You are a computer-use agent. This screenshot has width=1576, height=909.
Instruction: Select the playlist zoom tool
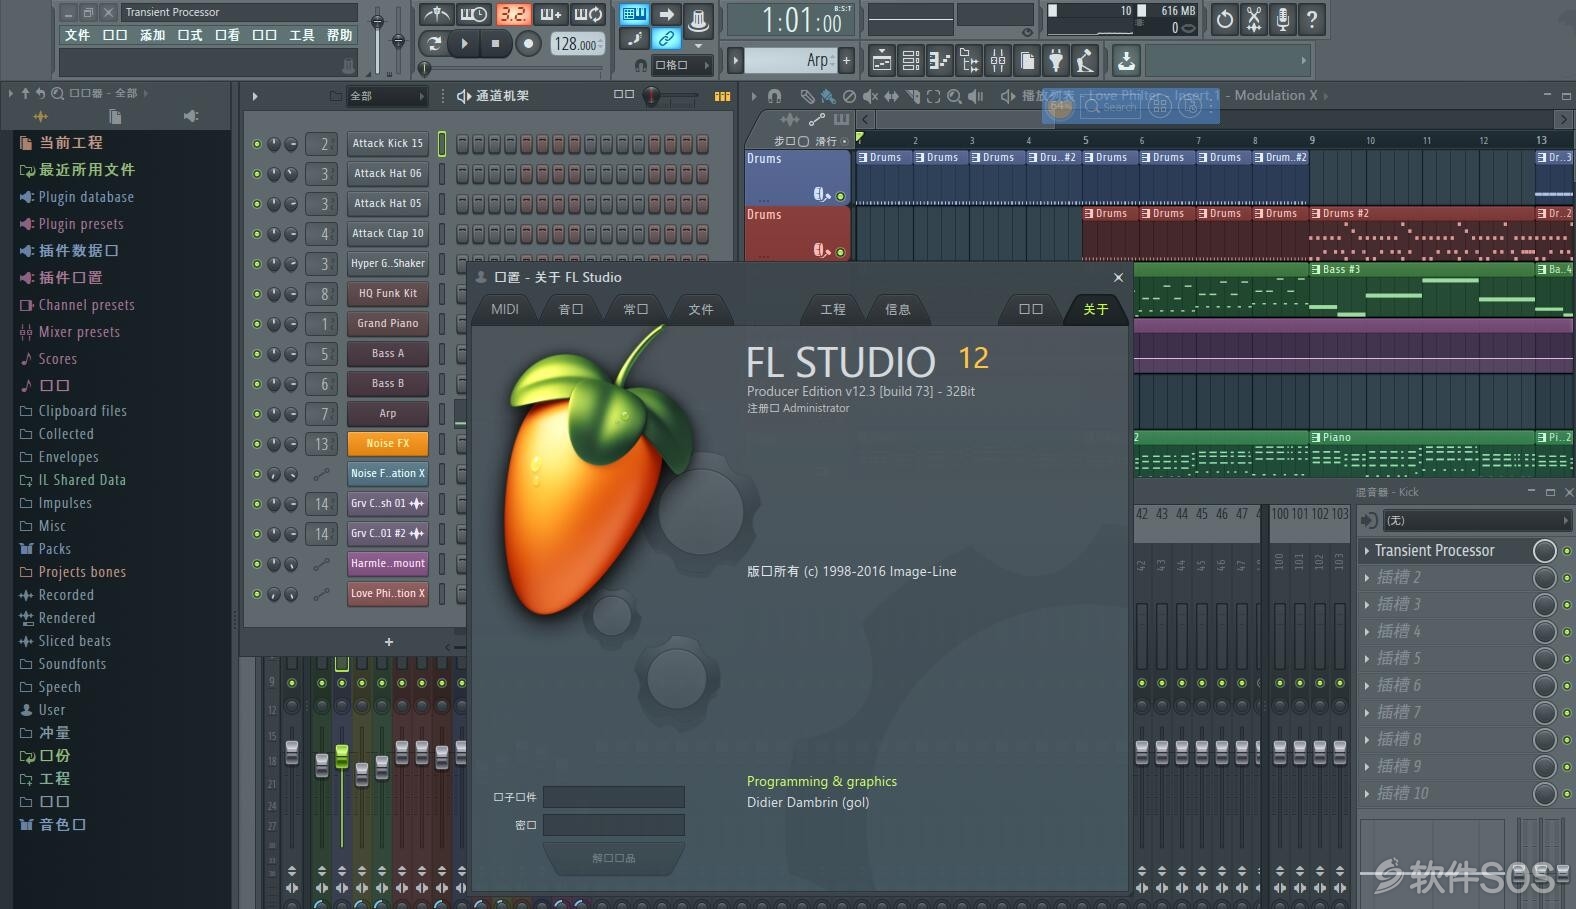(954, 96)
